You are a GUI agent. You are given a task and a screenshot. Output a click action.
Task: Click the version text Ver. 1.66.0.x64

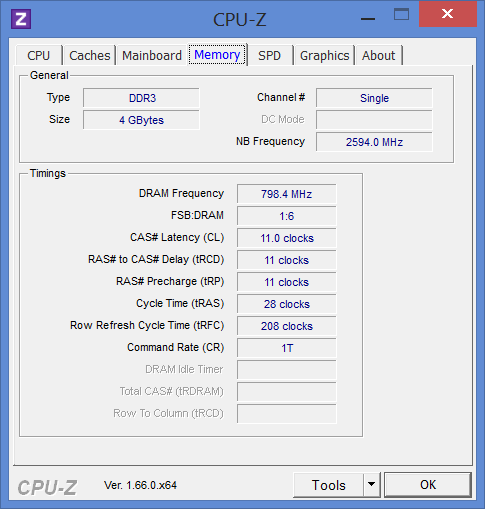click(140, 485)
